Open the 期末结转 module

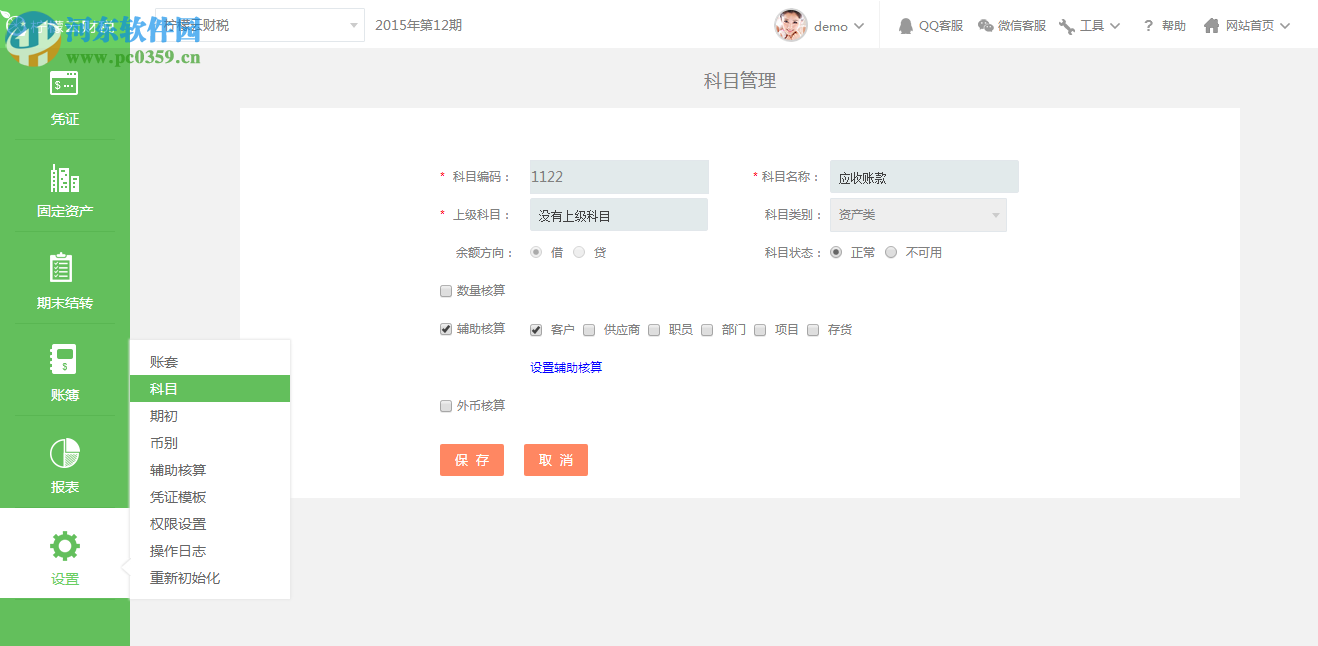64,280
